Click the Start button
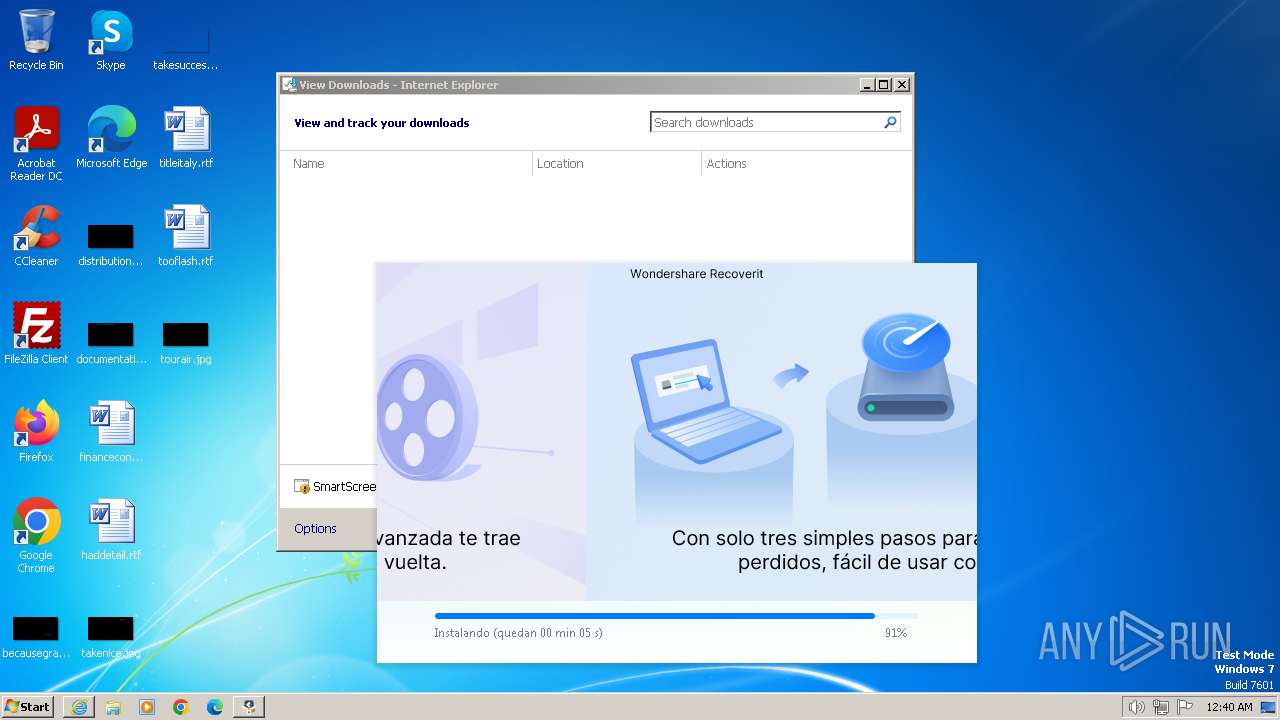This screenshot has height=720, width=1280. tap(28, 707)
